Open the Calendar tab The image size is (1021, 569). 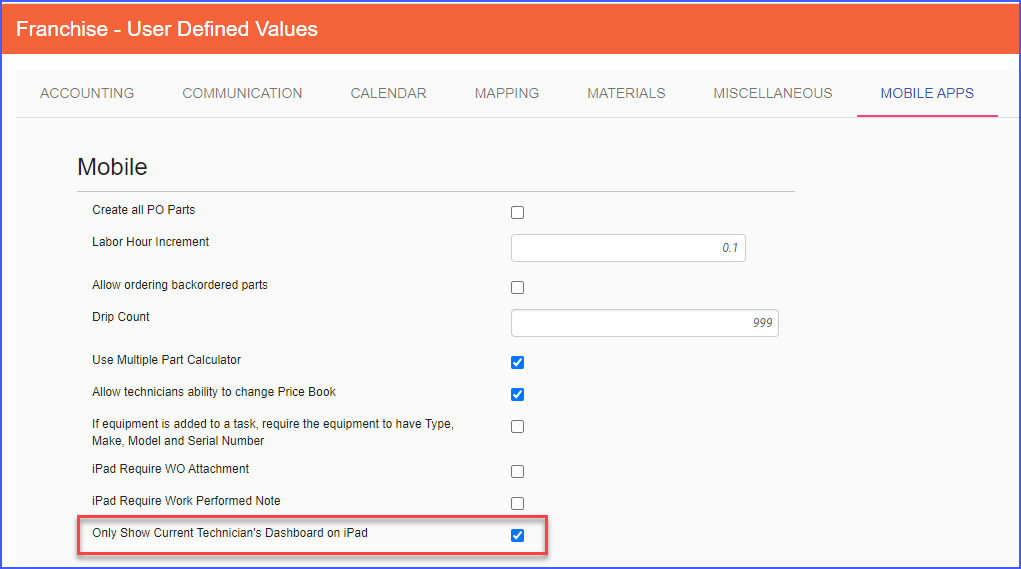[388, 93]
